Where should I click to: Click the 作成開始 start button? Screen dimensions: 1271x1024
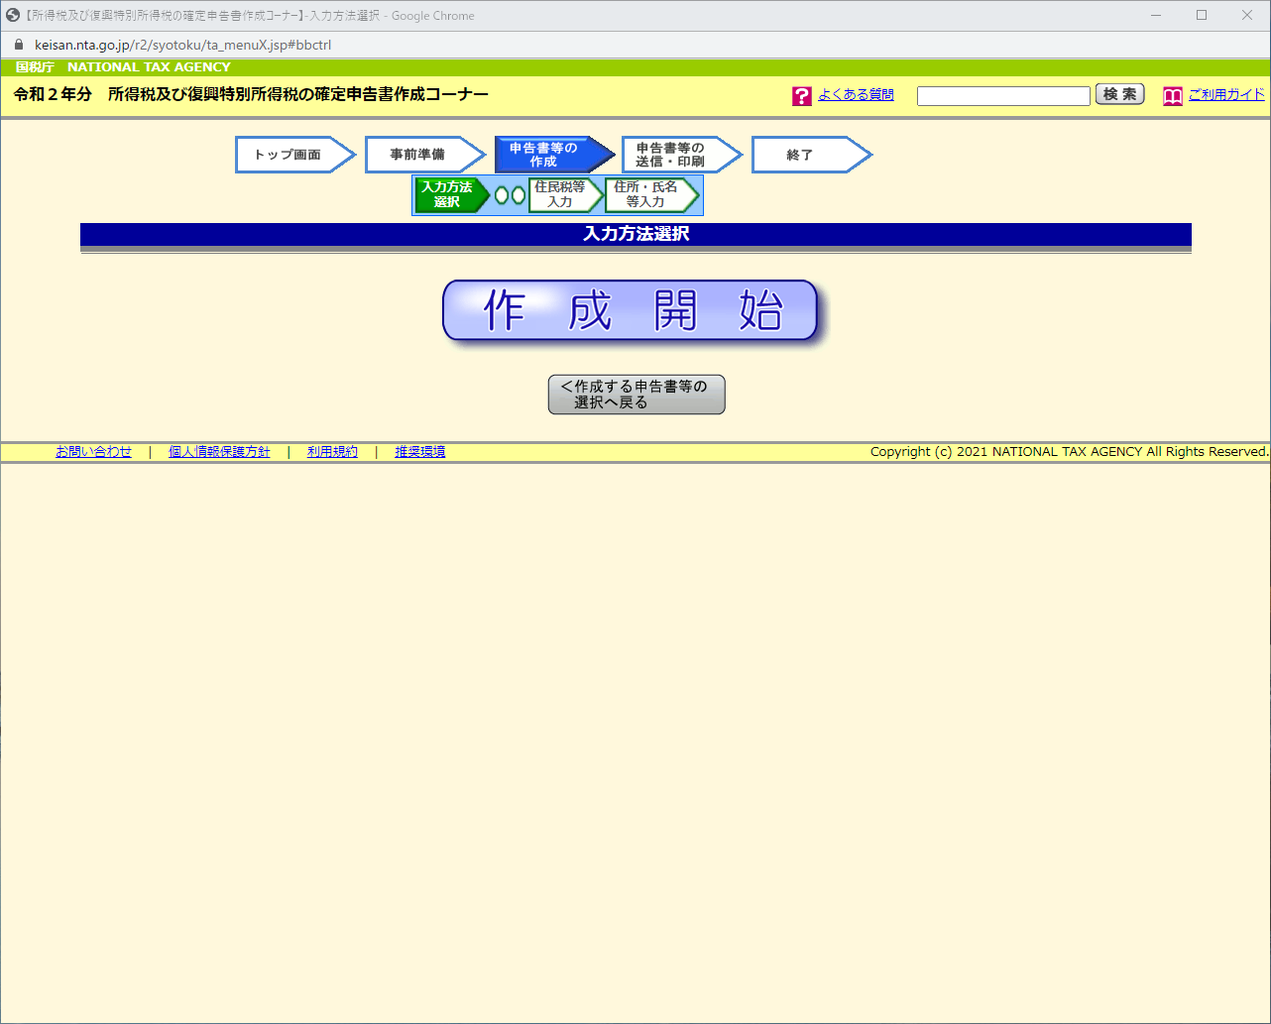pos(630,310)
